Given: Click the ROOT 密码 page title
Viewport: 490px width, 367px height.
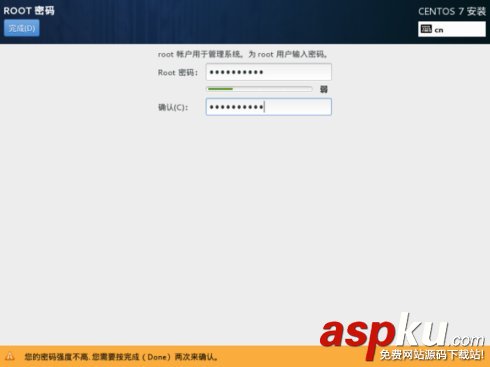Looking at the screenshot, I should pyautogui.click(x=29, y=11).
